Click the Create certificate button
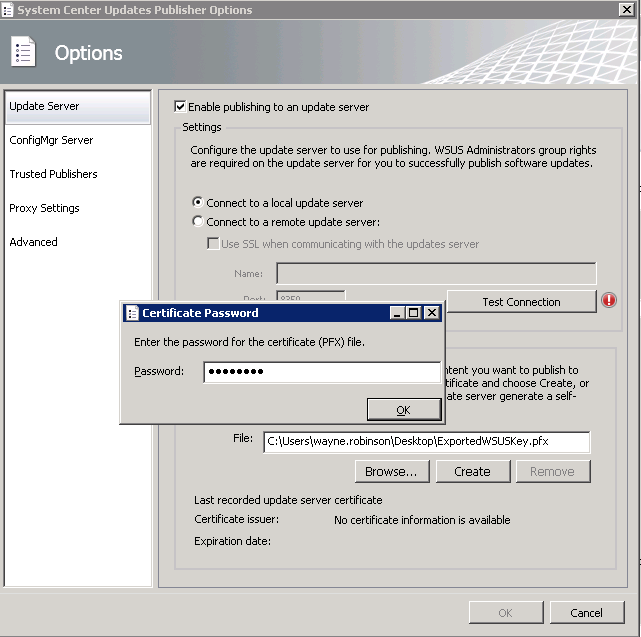Viewport: 641px width, 637px height. (x=473, y=471)
